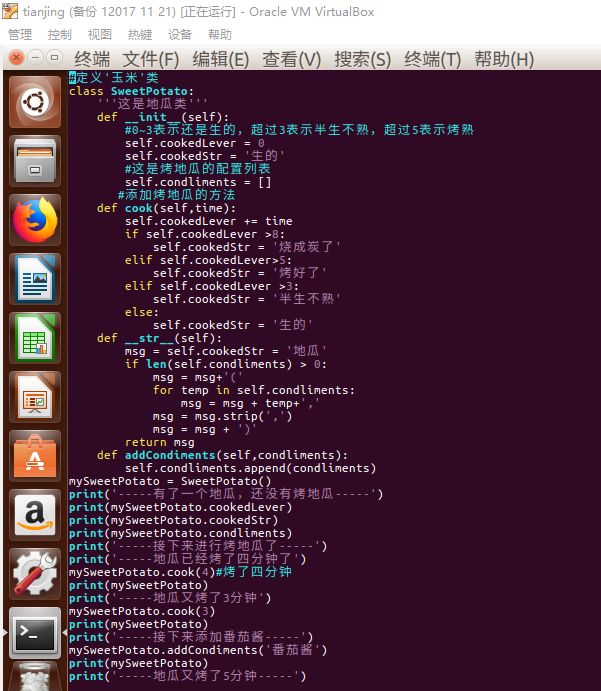Click the 终端 title label in top bar
Screen dimensions: 601x691
(92, 59)
